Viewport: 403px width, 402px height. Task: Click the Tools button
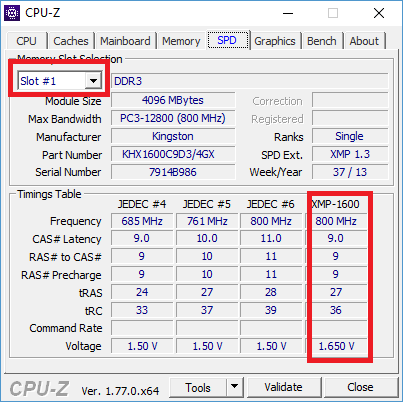pyautogui.click(x=198, y=387)
